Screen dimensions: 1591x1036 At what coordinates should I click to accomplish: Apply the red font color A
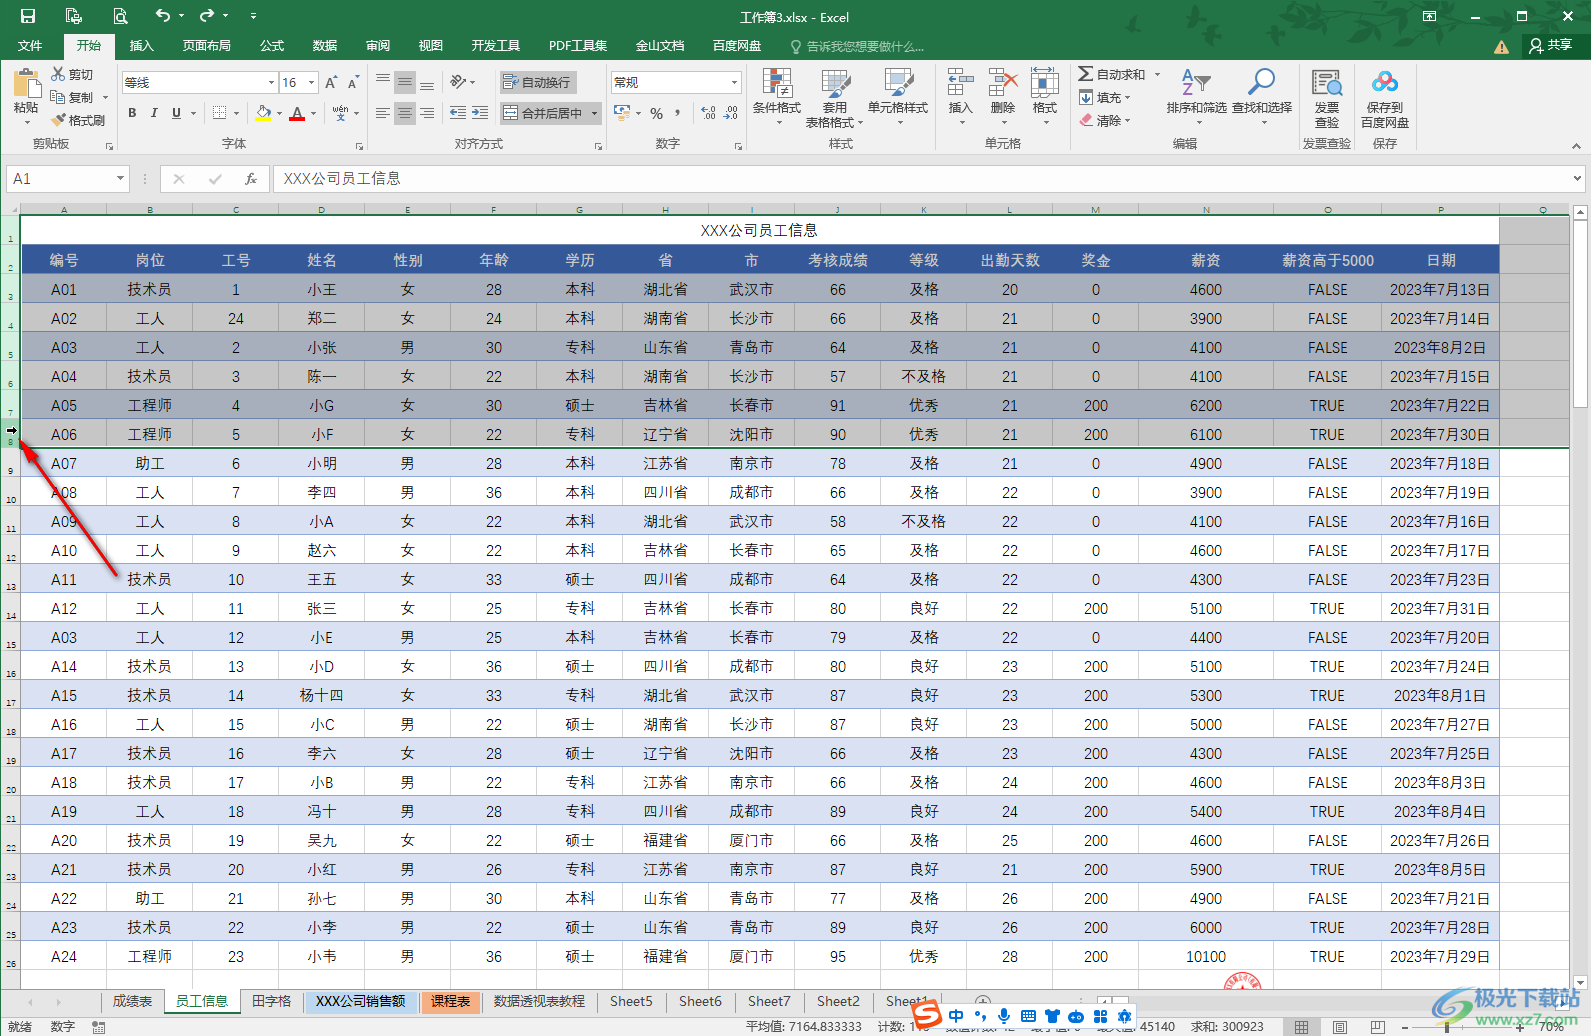point(297,113)
